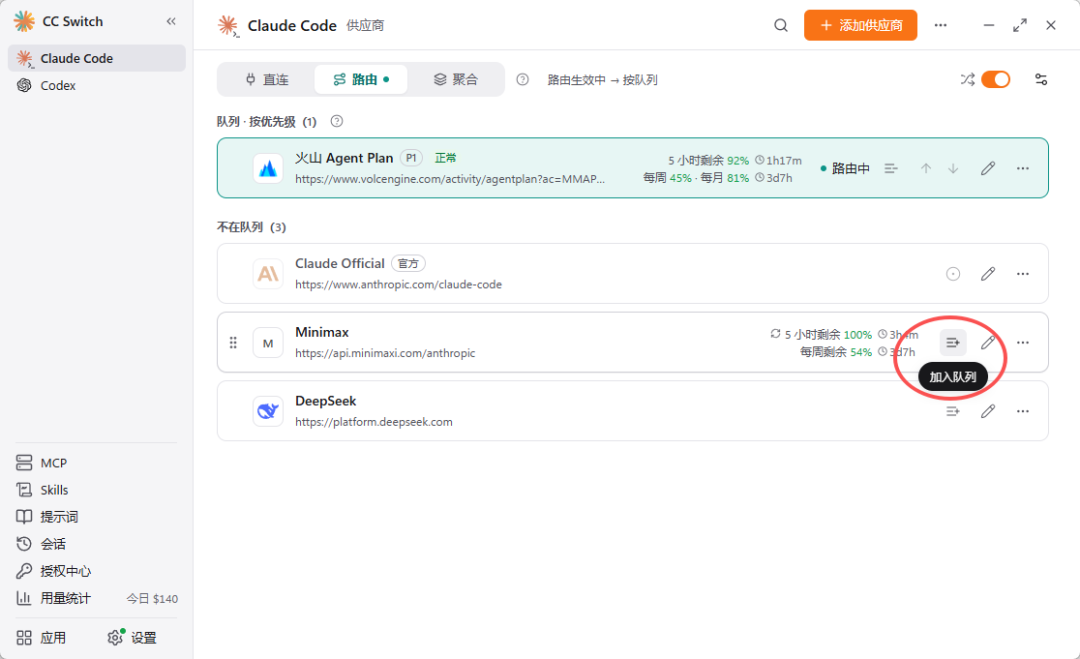Add Minimax to the queue
This screenshot has width=1080, height=659.
[x=953, y=342]
